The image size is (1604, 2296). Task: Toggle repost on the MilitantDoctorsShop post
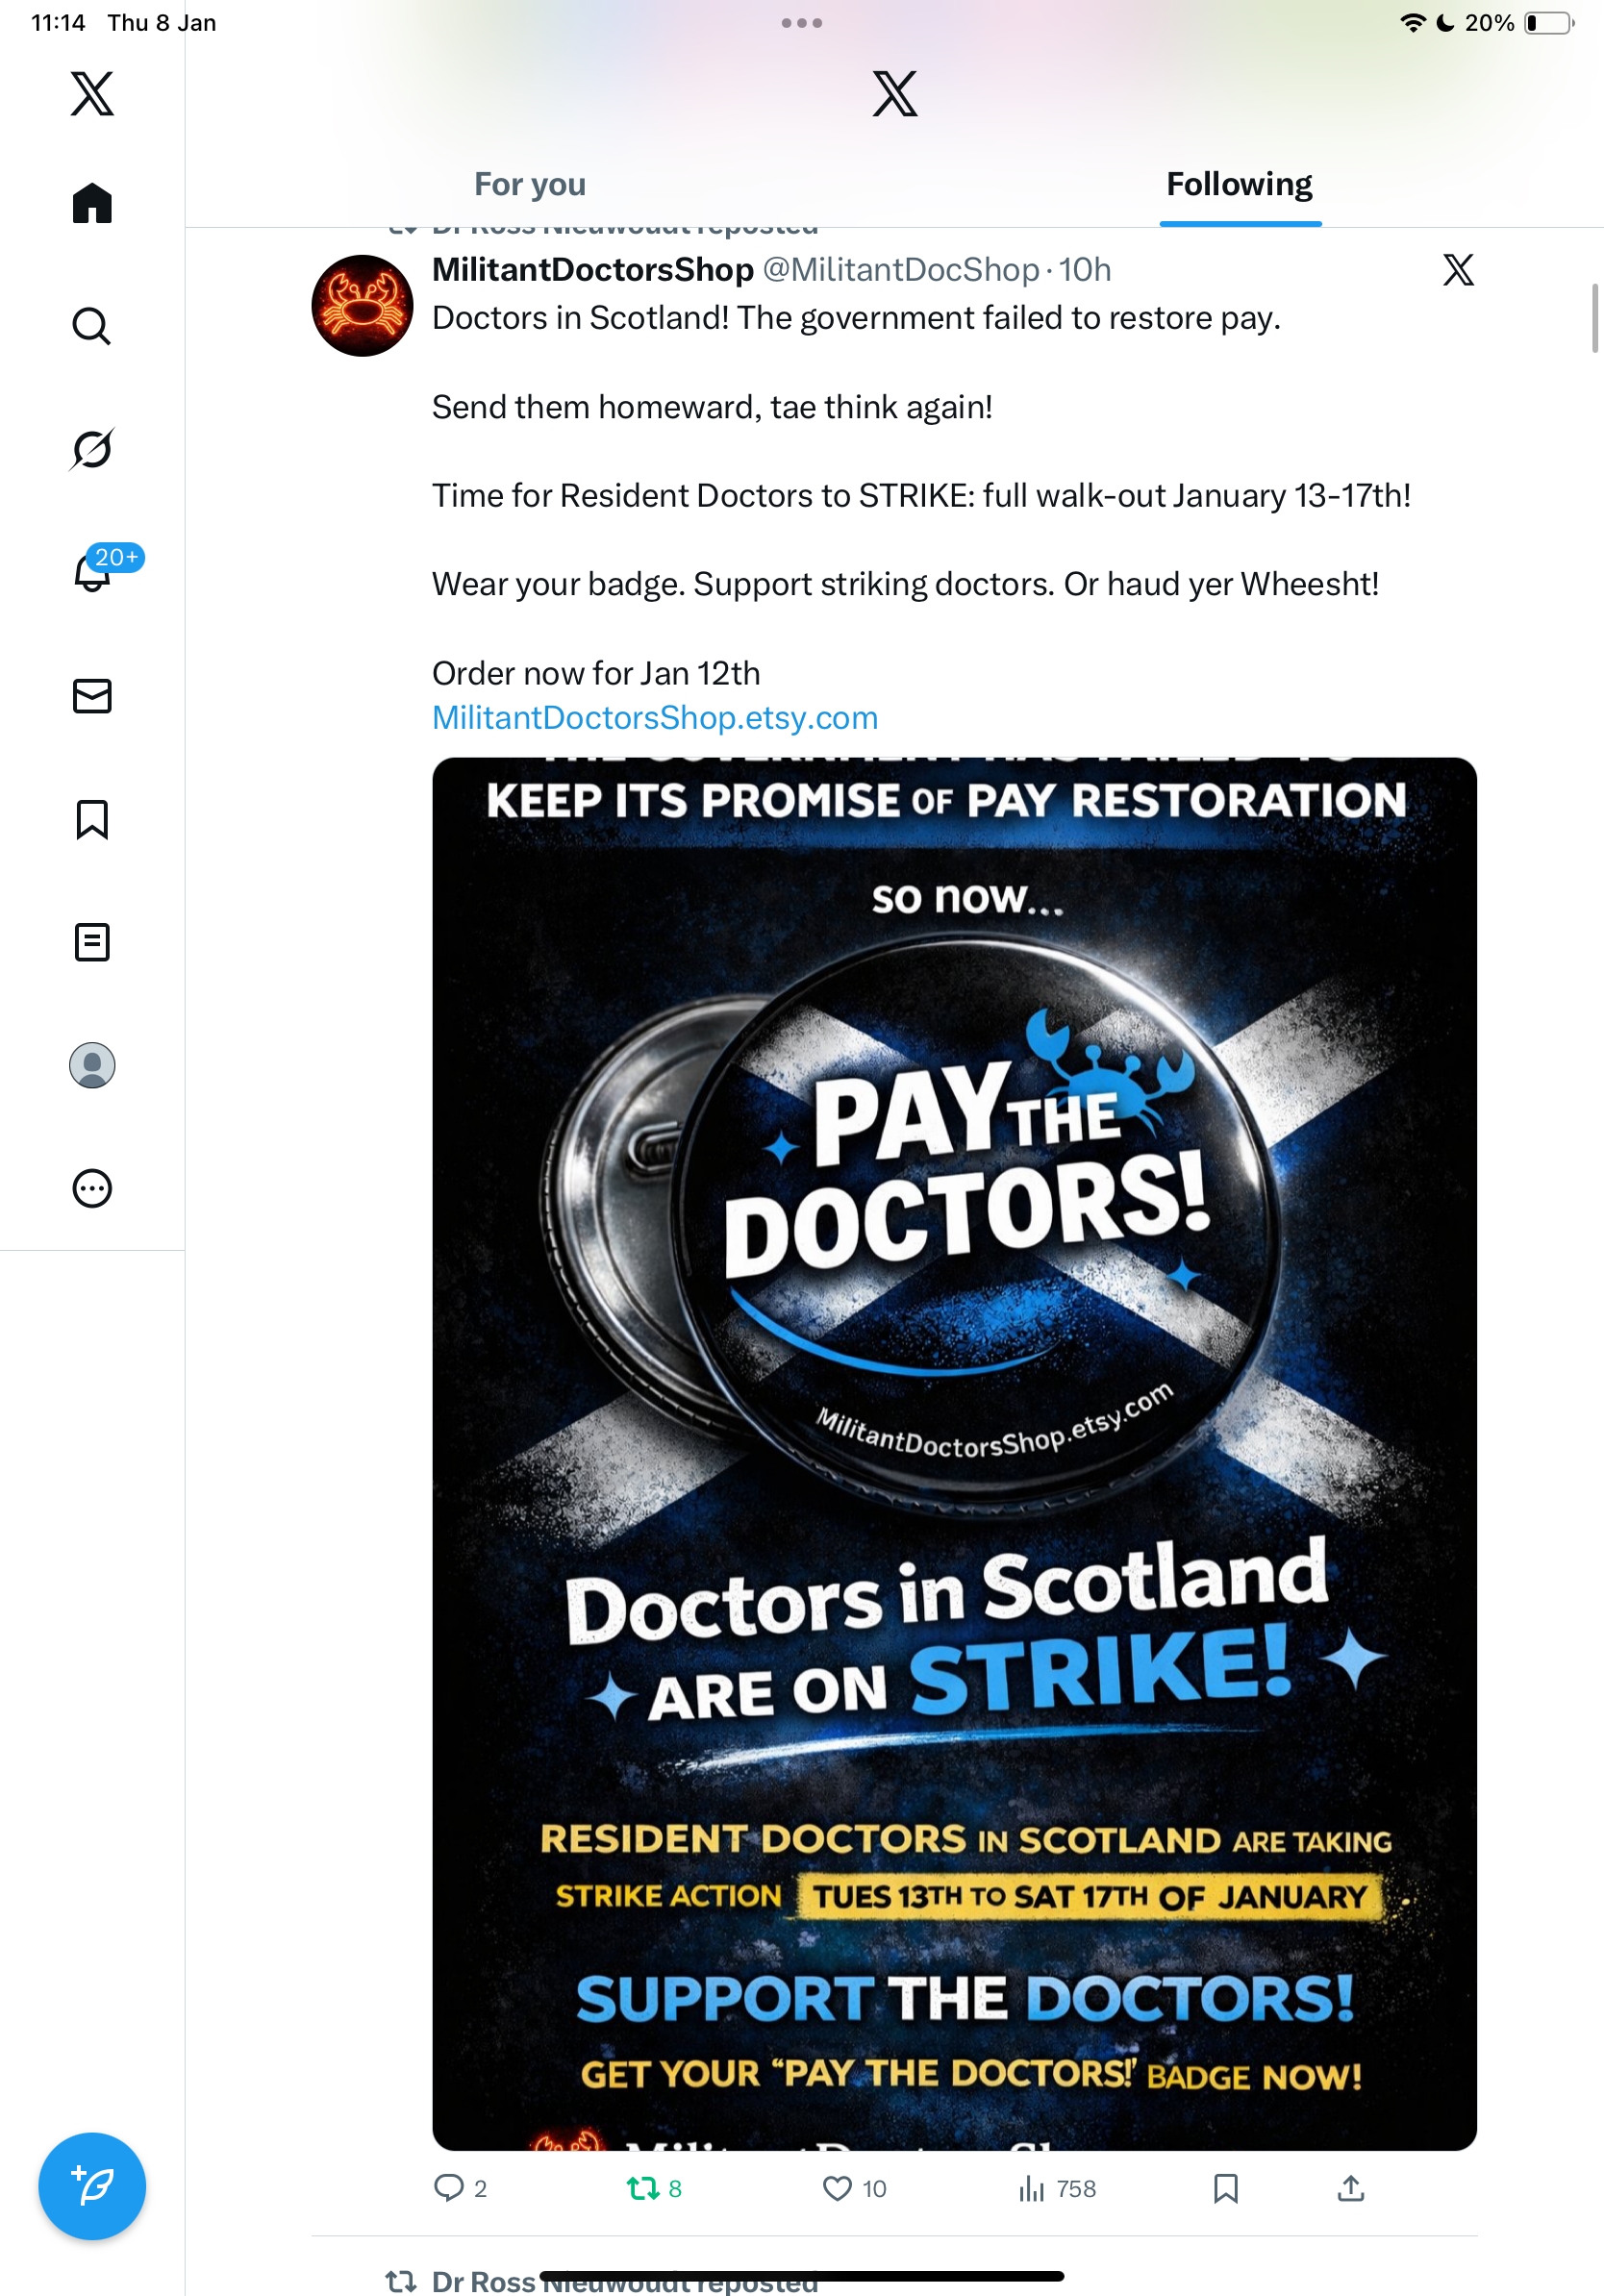point(654,2189)
